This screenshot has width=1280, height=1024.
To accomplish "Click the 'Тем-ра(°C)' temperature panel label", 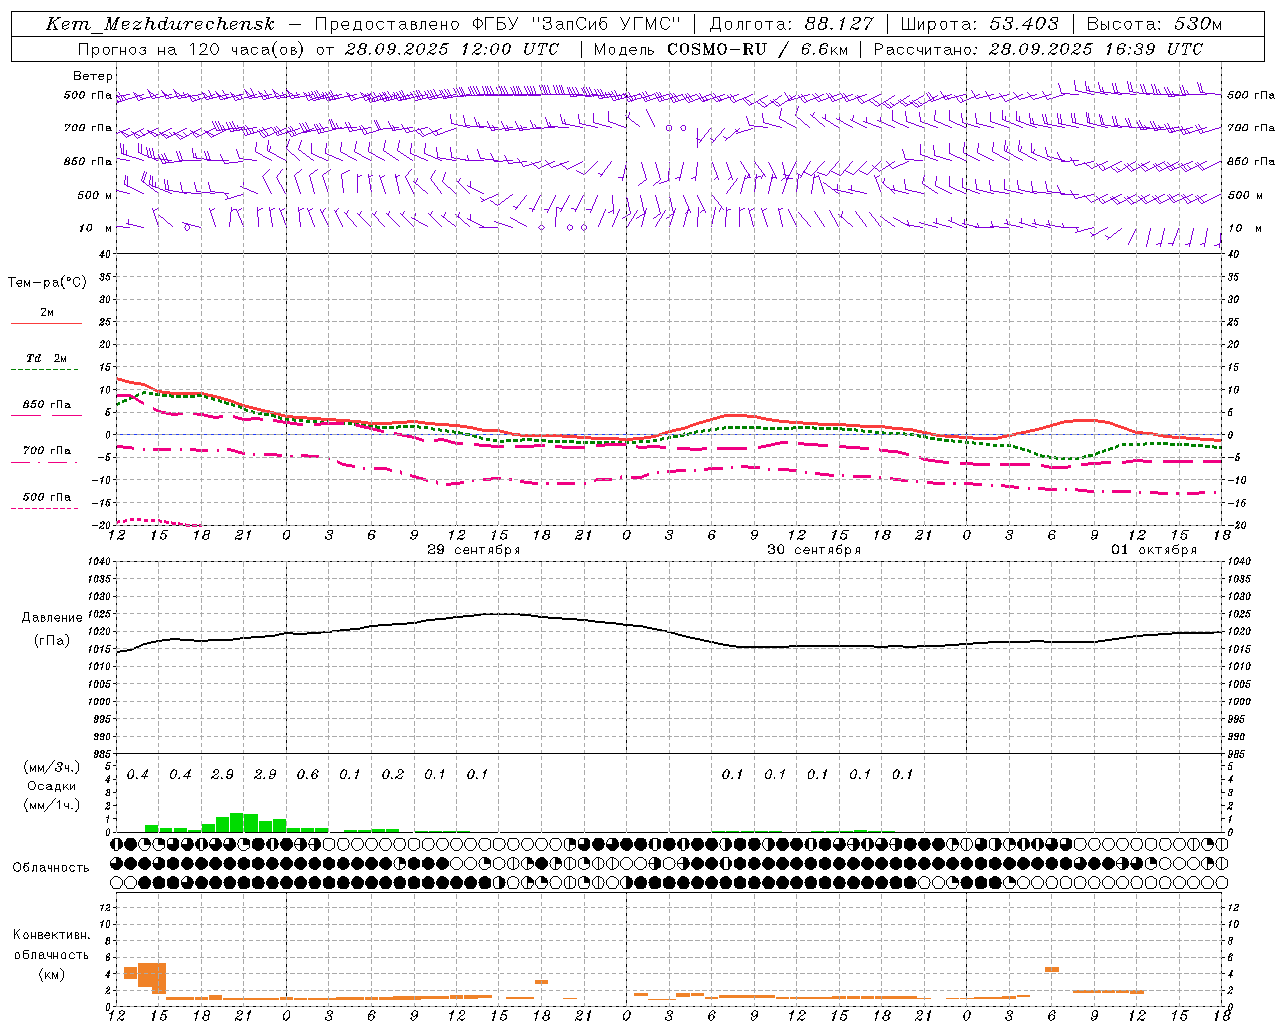I will [47, 283].
